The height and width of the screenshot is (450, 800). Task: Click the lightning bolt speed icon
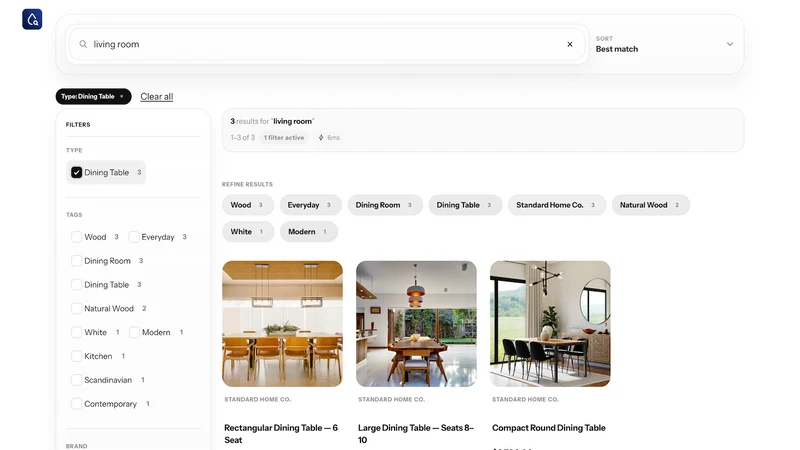click(321, 138)
